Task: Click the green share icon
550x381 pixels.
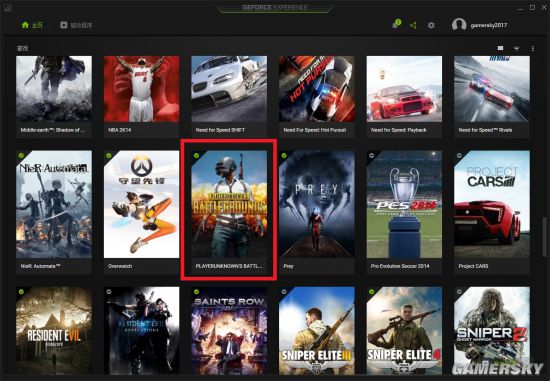Action: pos(413,25)
